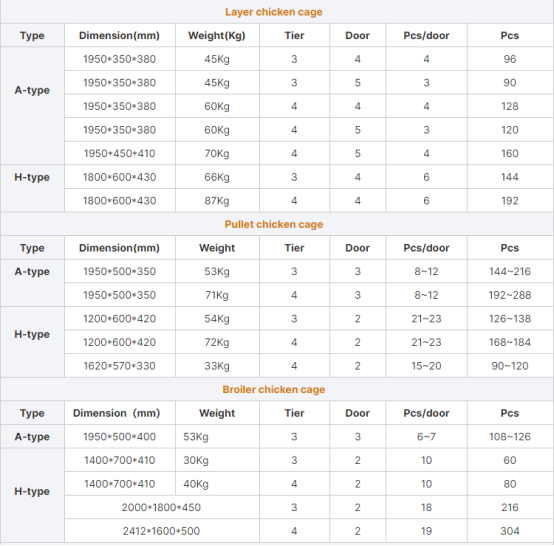
Task: Select the 70Kg weight cell
Action: tap(217, 153)
